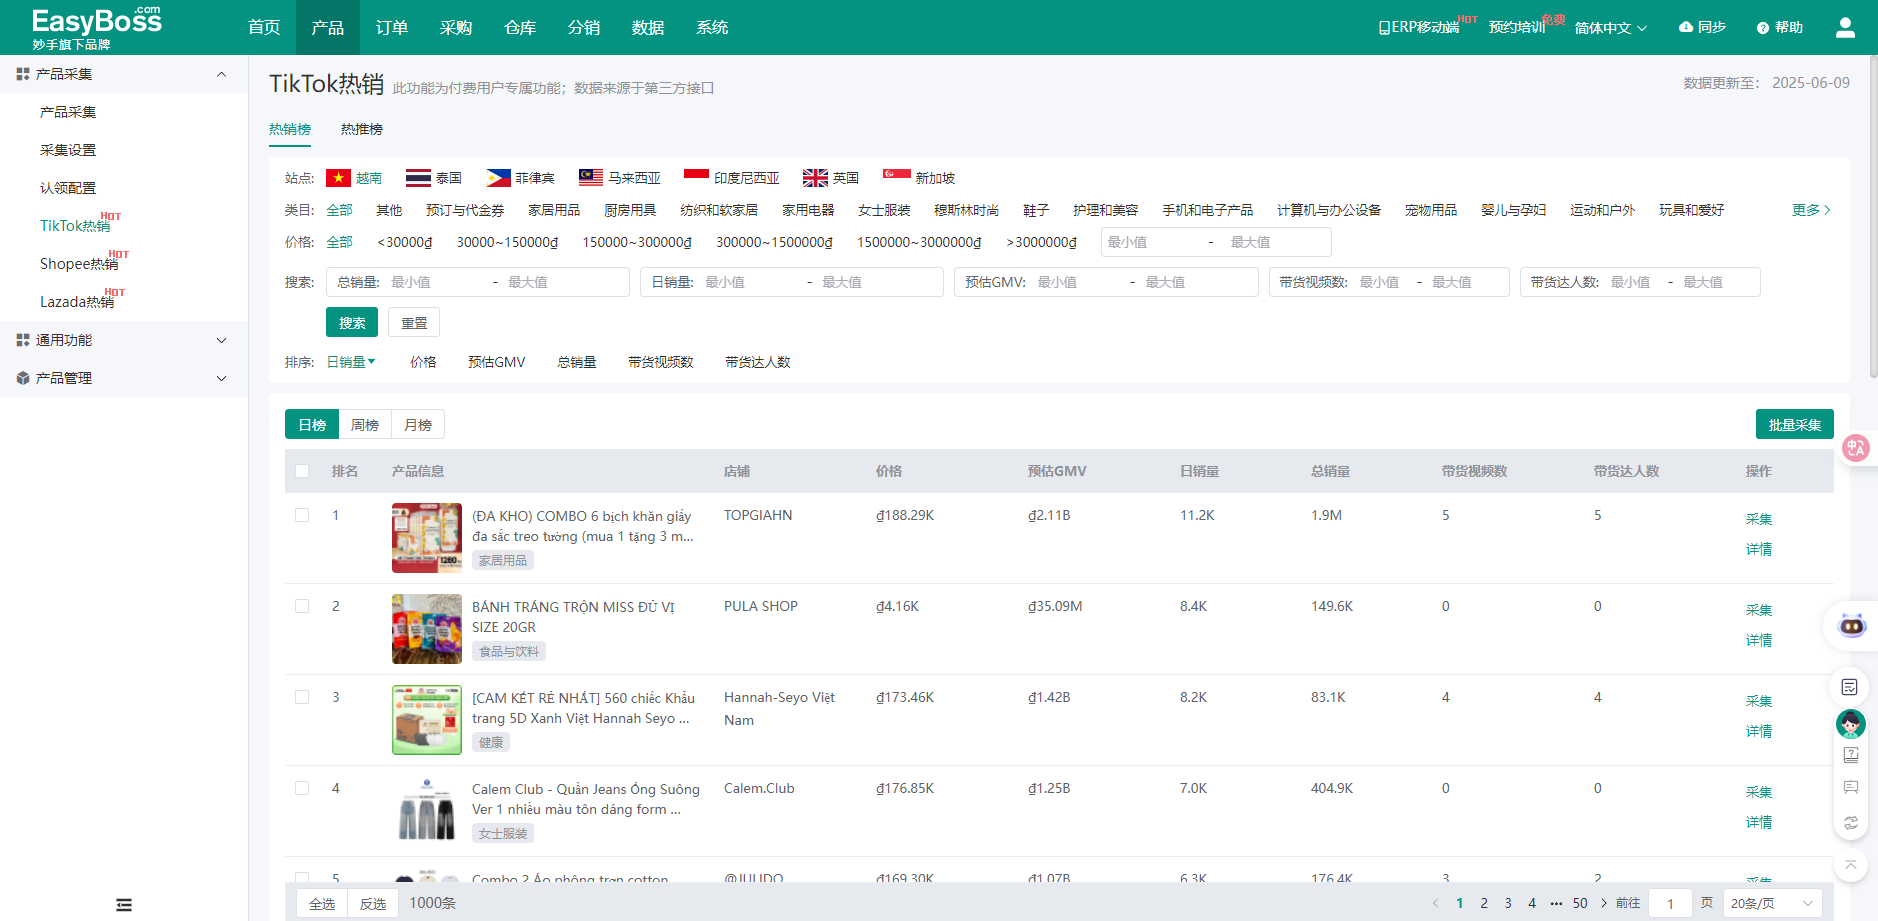
Task: Select Thailand flag site 泰国
Action: point(433,178)
